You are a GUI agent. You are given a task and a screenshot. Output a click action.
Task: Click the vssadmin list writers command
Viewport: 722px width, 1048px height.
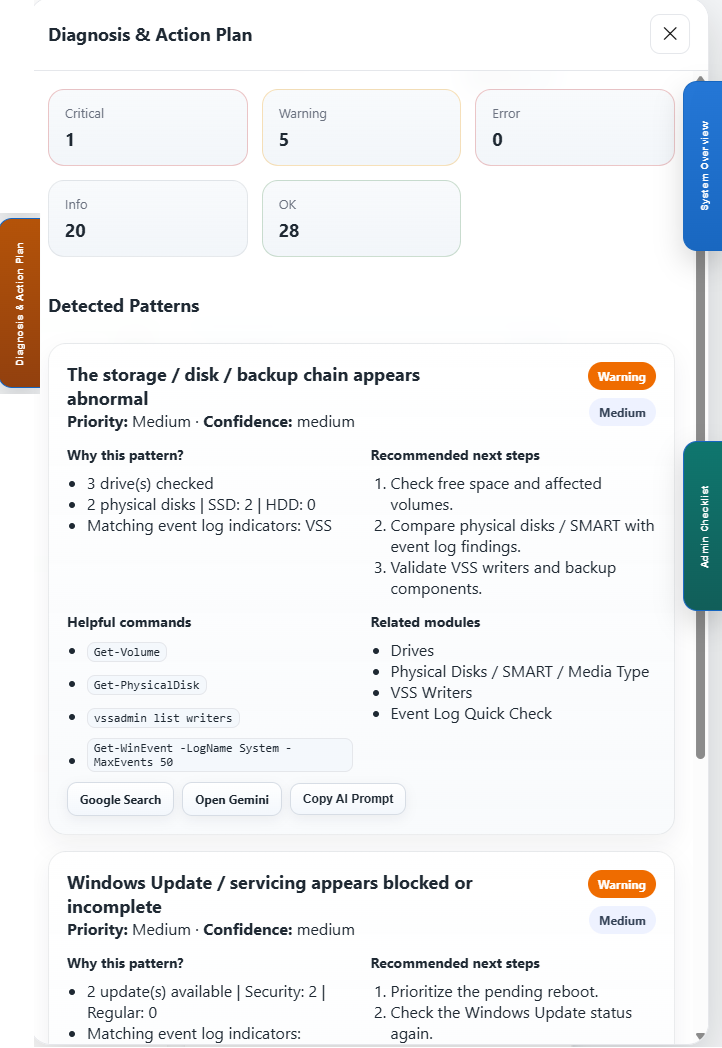pos(164,718)
